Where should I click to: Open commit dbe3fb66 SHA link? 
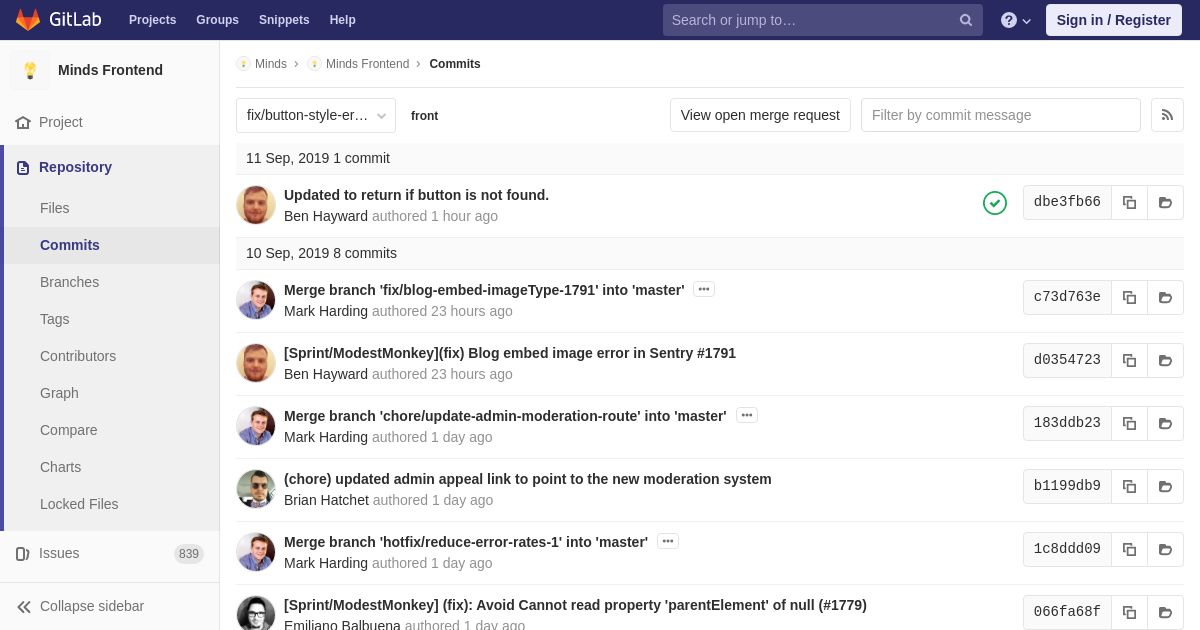[1067, 202]
